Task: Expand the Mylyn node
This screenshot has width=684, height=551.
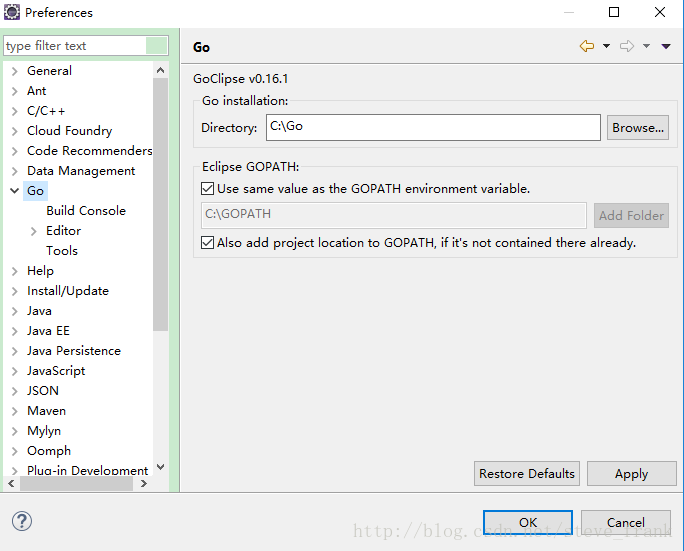Action: 14,431
